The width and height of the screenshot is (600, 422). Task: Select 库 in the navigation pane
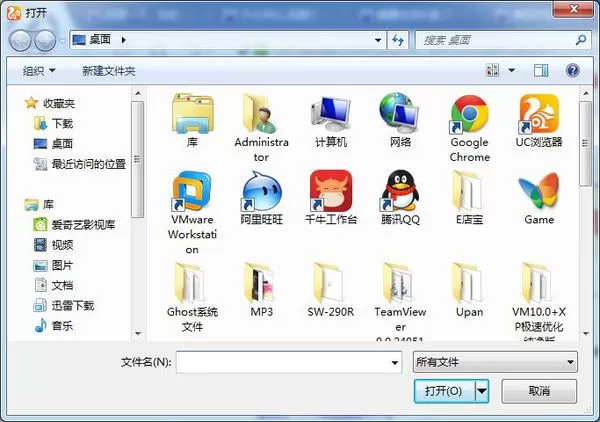pyautogui.click(x=39, y=204)
